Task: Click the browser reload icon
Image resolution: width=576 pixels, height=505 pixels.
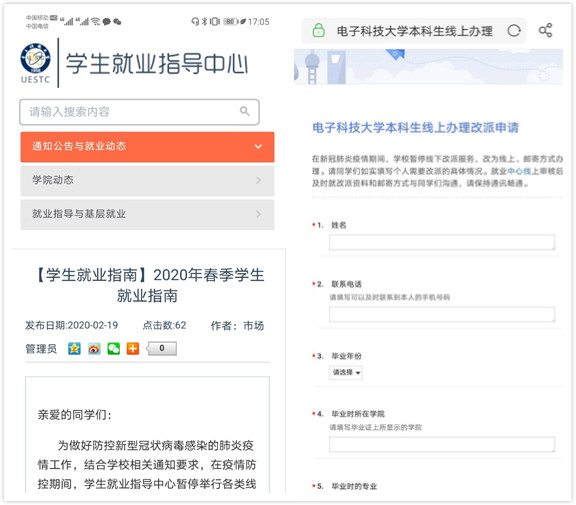Action: [x=514, y=30]
